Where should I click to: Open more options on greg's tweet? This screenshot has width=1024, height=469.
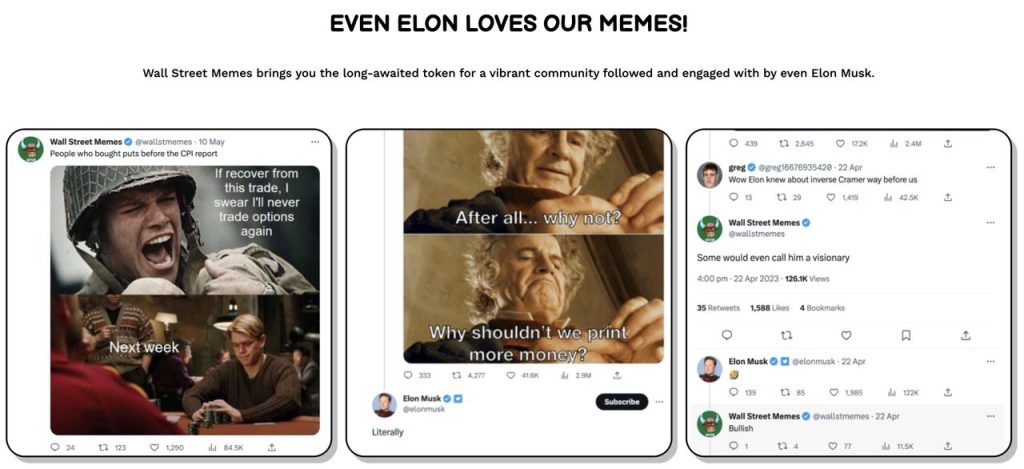click(990, 167)
